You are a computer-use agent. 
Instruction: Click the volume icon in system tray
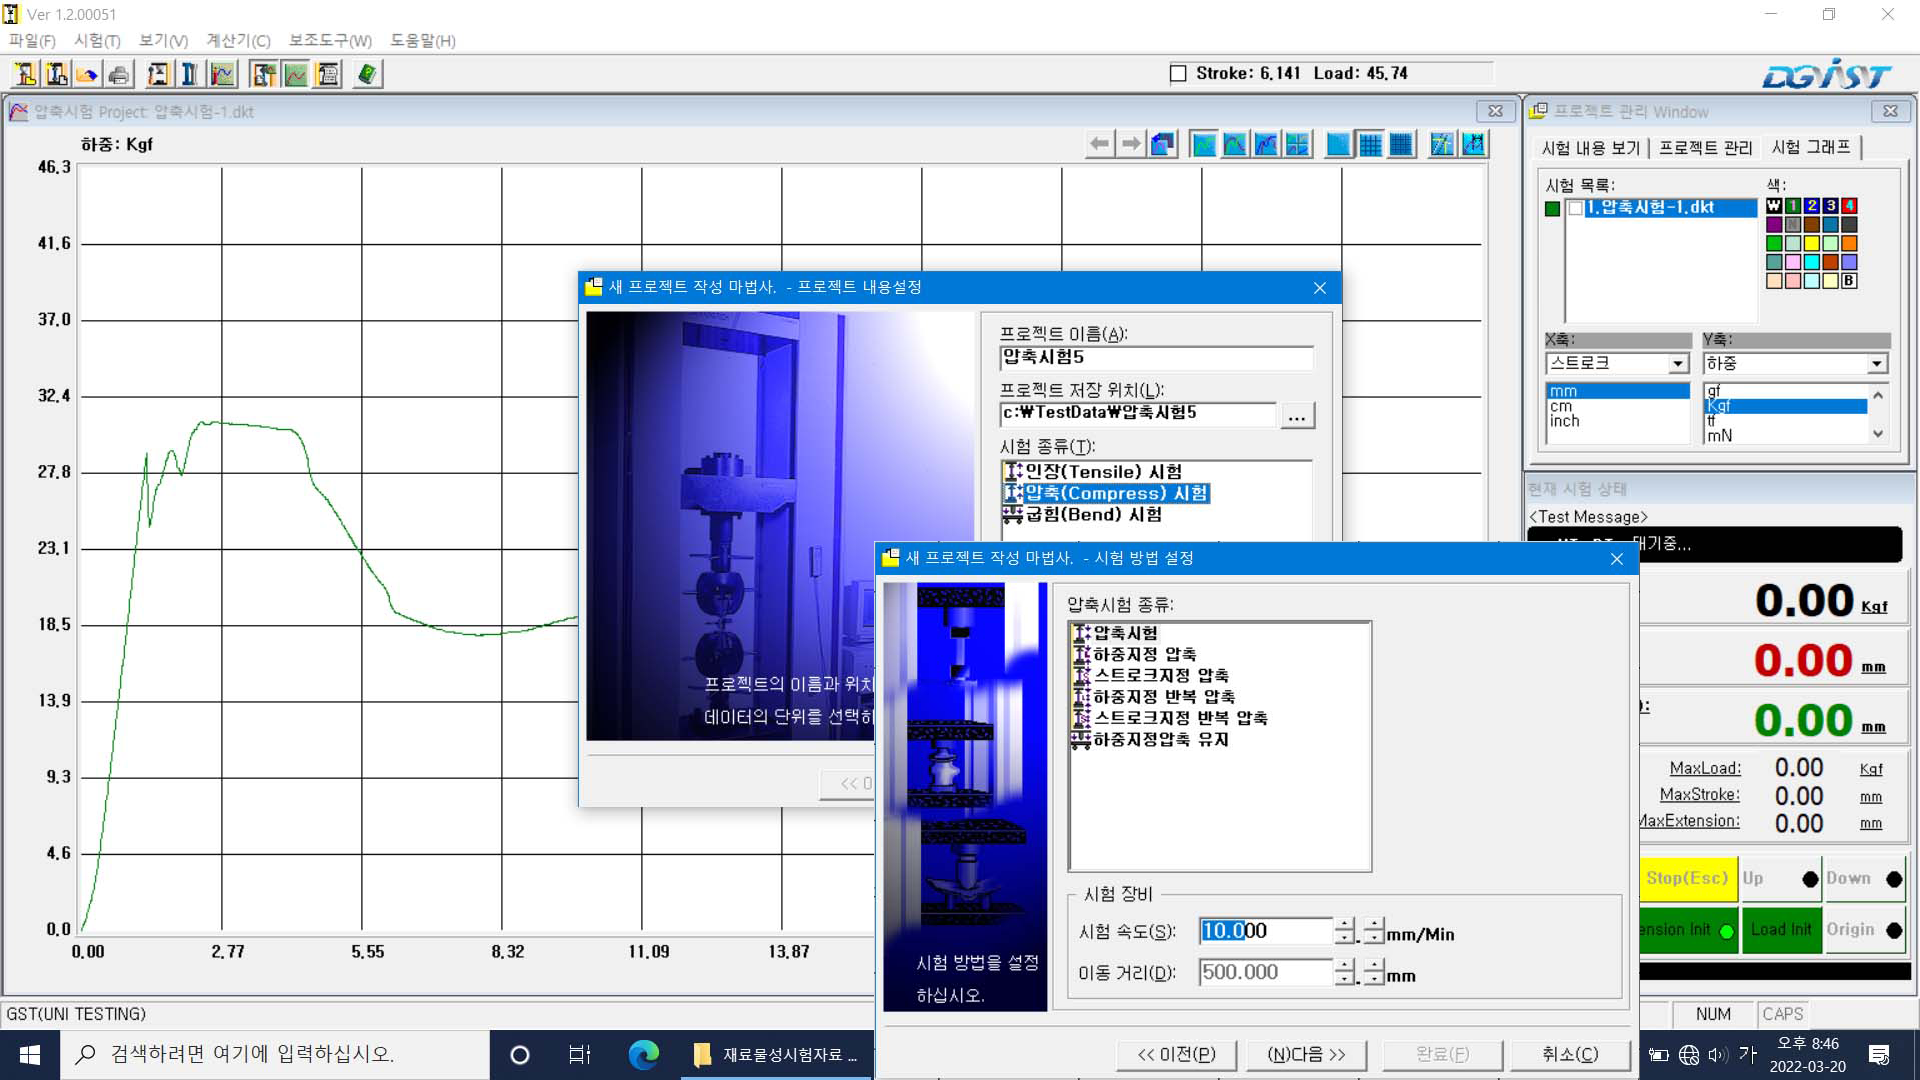pyautogui.click(x=1718, y=1054)
